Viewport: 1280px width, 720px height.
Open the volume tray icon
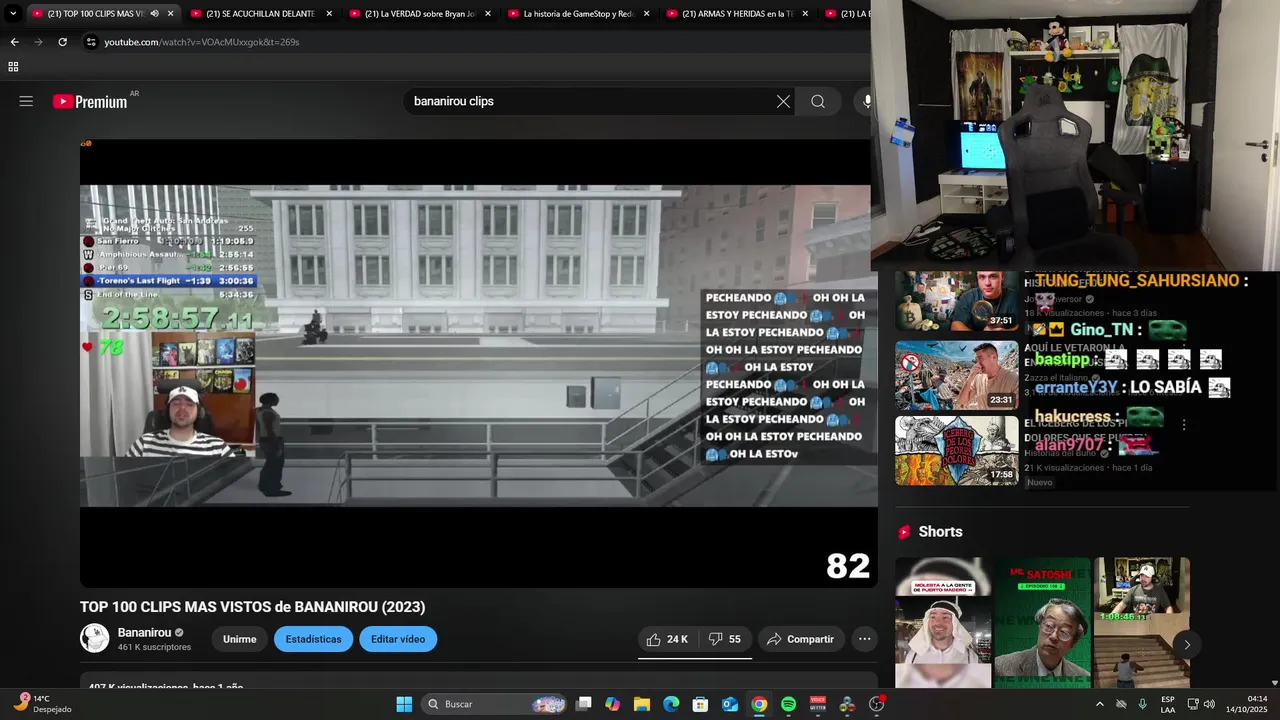(x=1211, y=704)
